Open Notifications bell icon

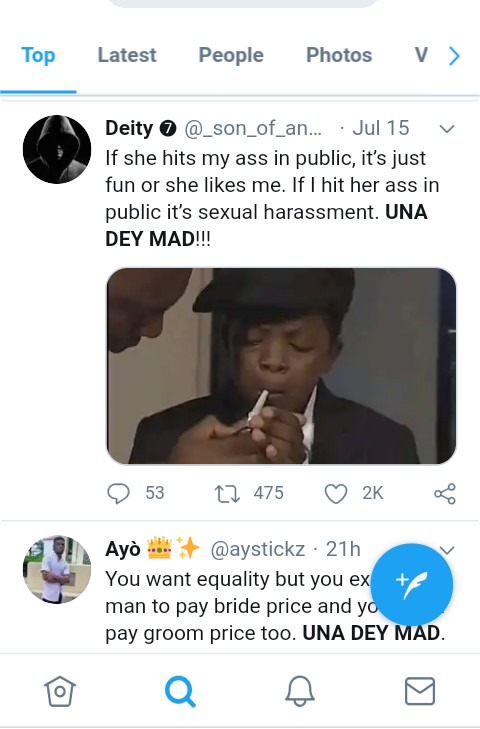pyautogui.click(x=300, y=691)
